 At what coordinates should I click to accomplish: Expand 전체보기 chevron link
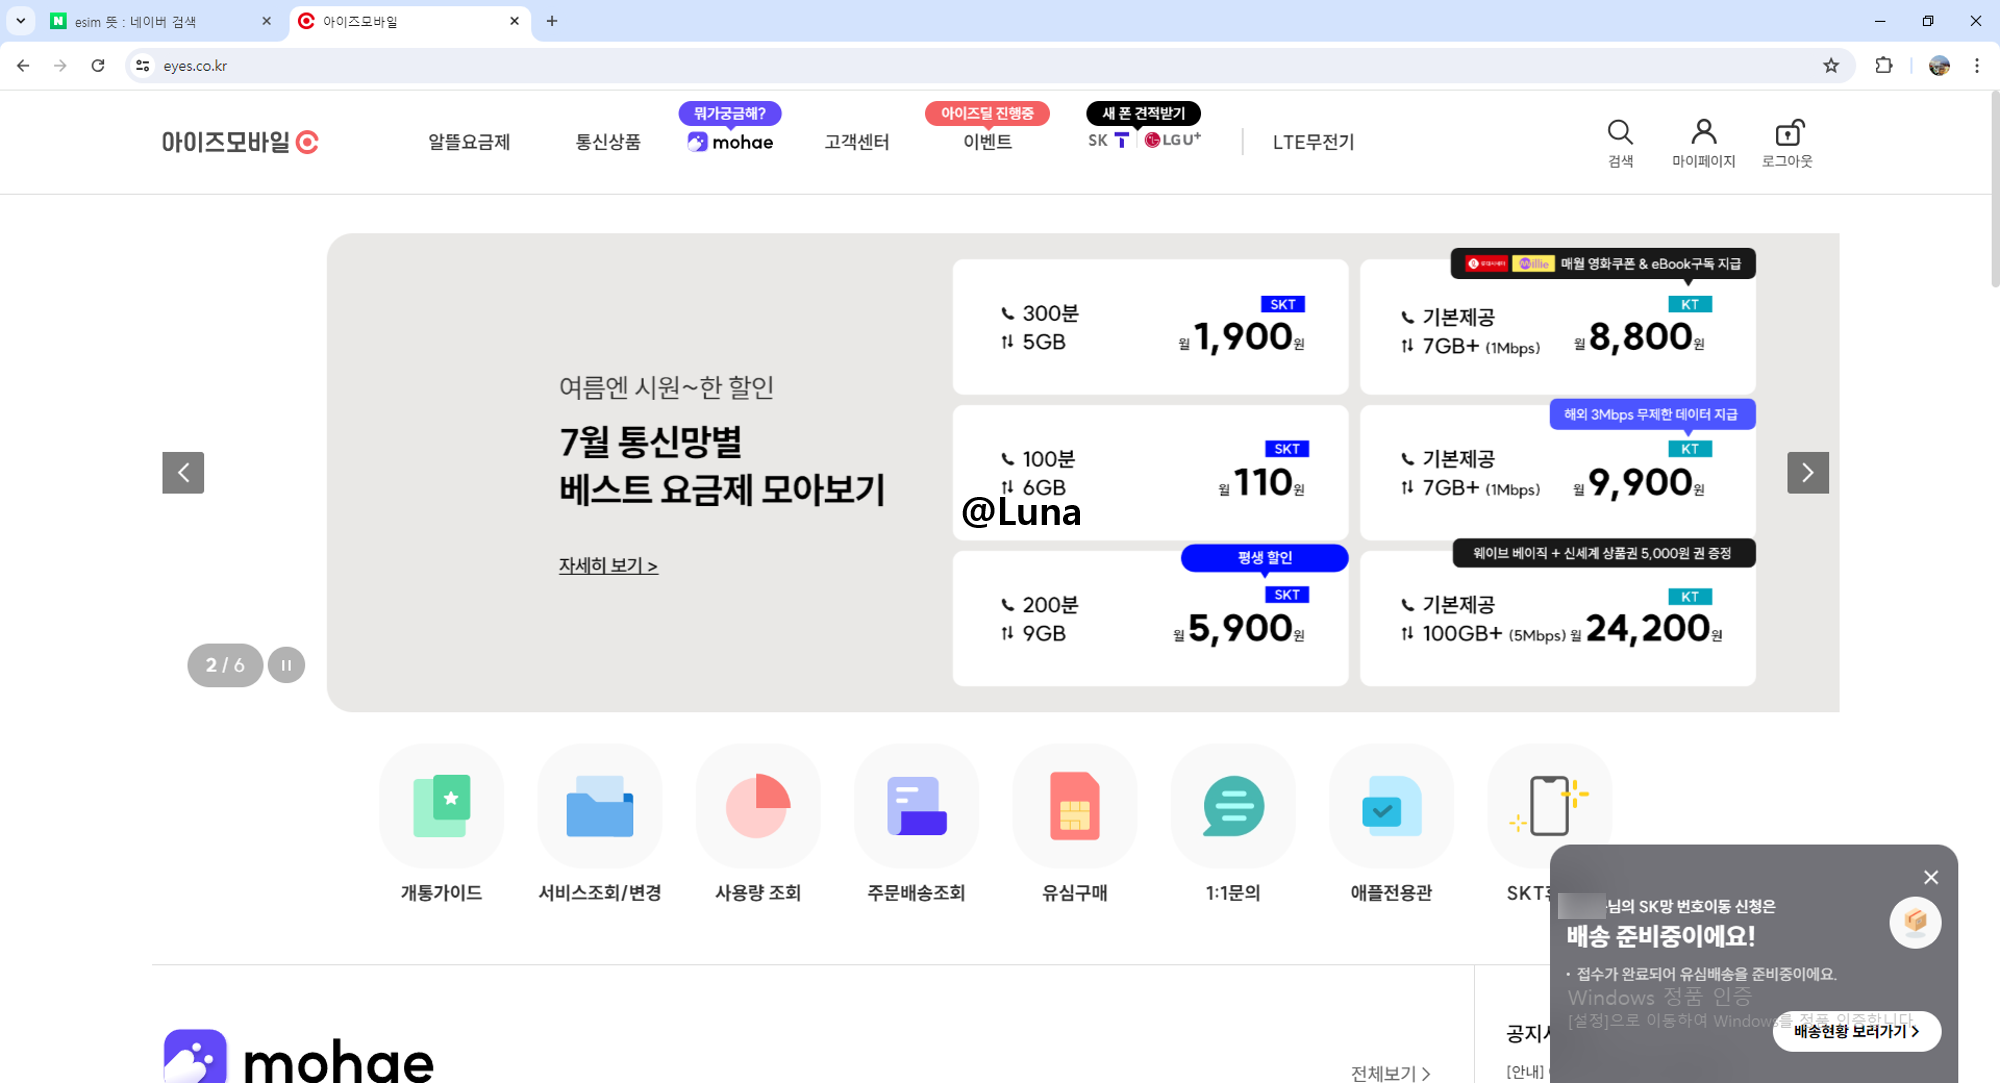tap(1390, 1073)
